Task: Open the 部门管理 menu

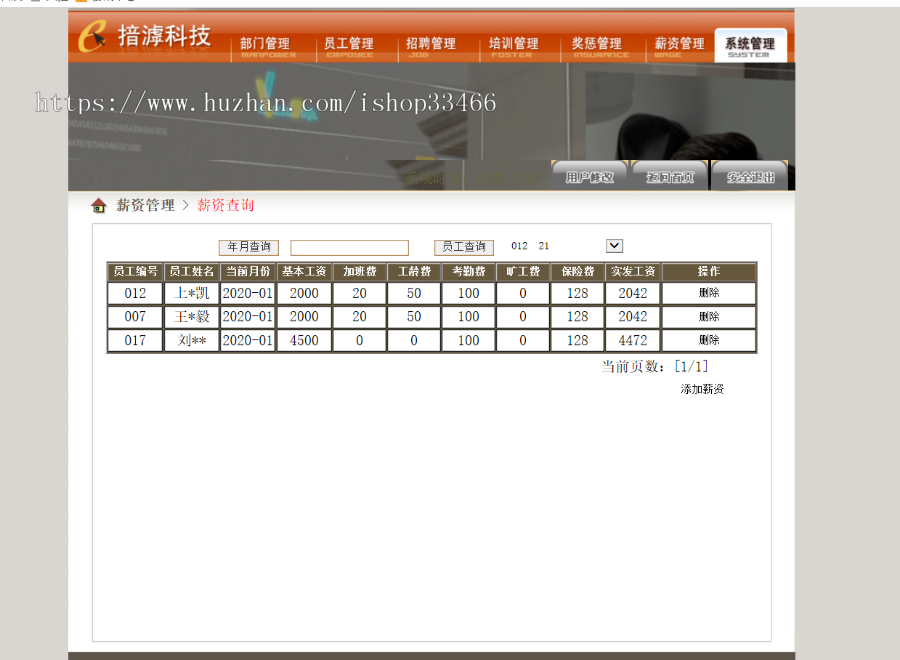Action: [x=265, y=46]
